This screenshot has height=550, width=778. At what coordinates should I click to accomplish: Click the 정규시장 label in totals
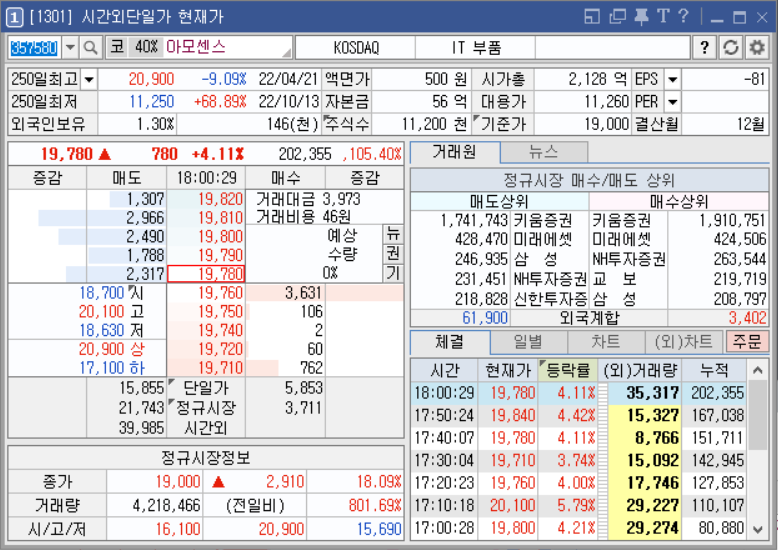[205, 408]
